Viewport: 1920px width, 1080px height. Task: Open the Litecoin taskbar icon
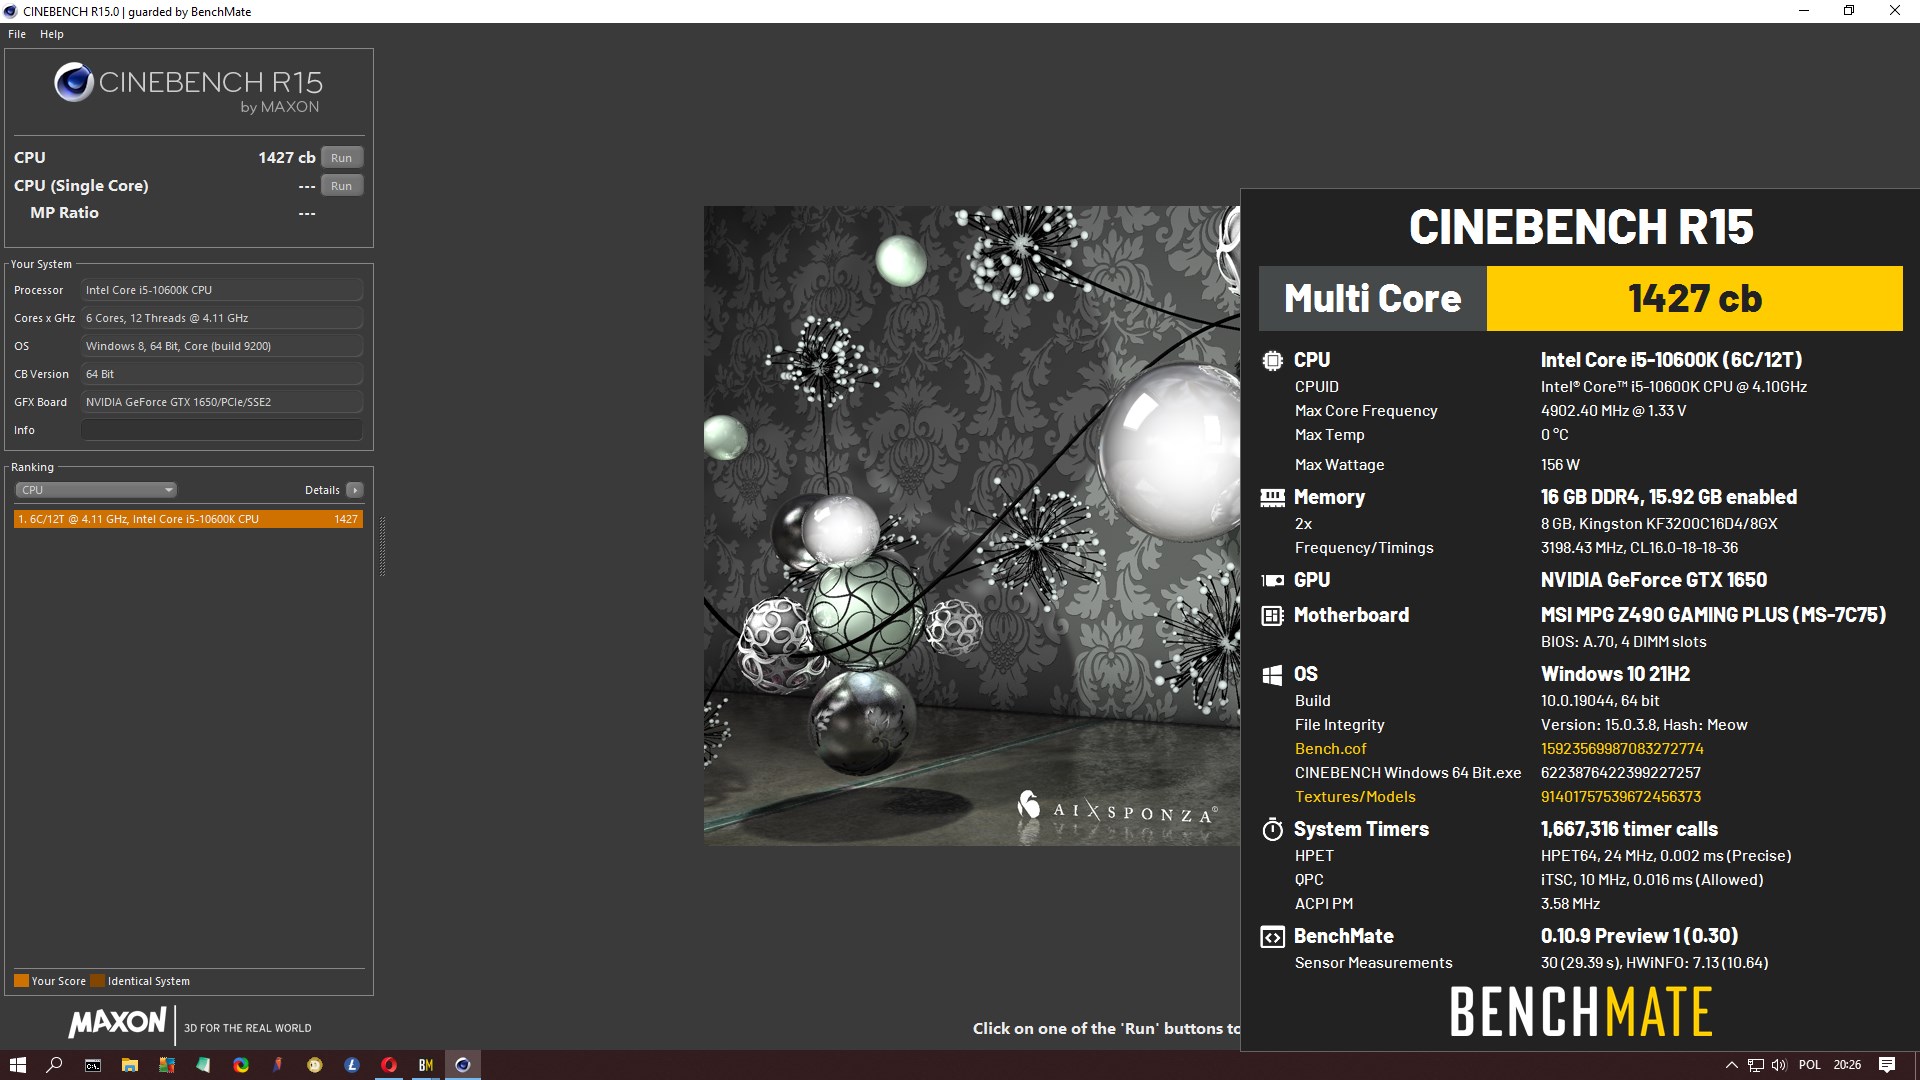tap(352, 1065)
